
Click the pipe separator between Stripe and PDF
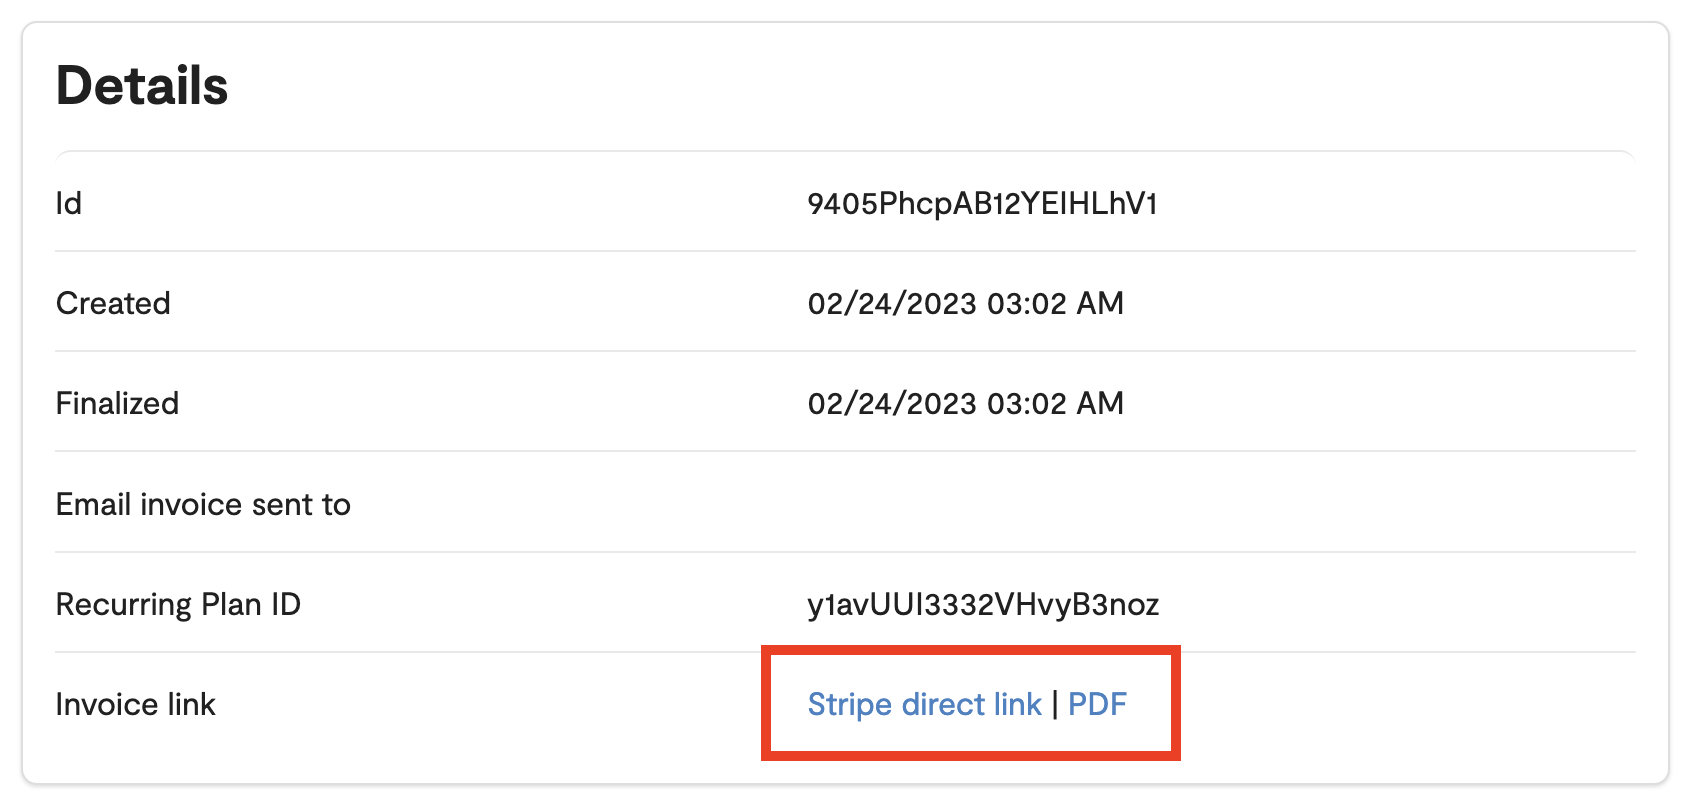point(1055,704)
